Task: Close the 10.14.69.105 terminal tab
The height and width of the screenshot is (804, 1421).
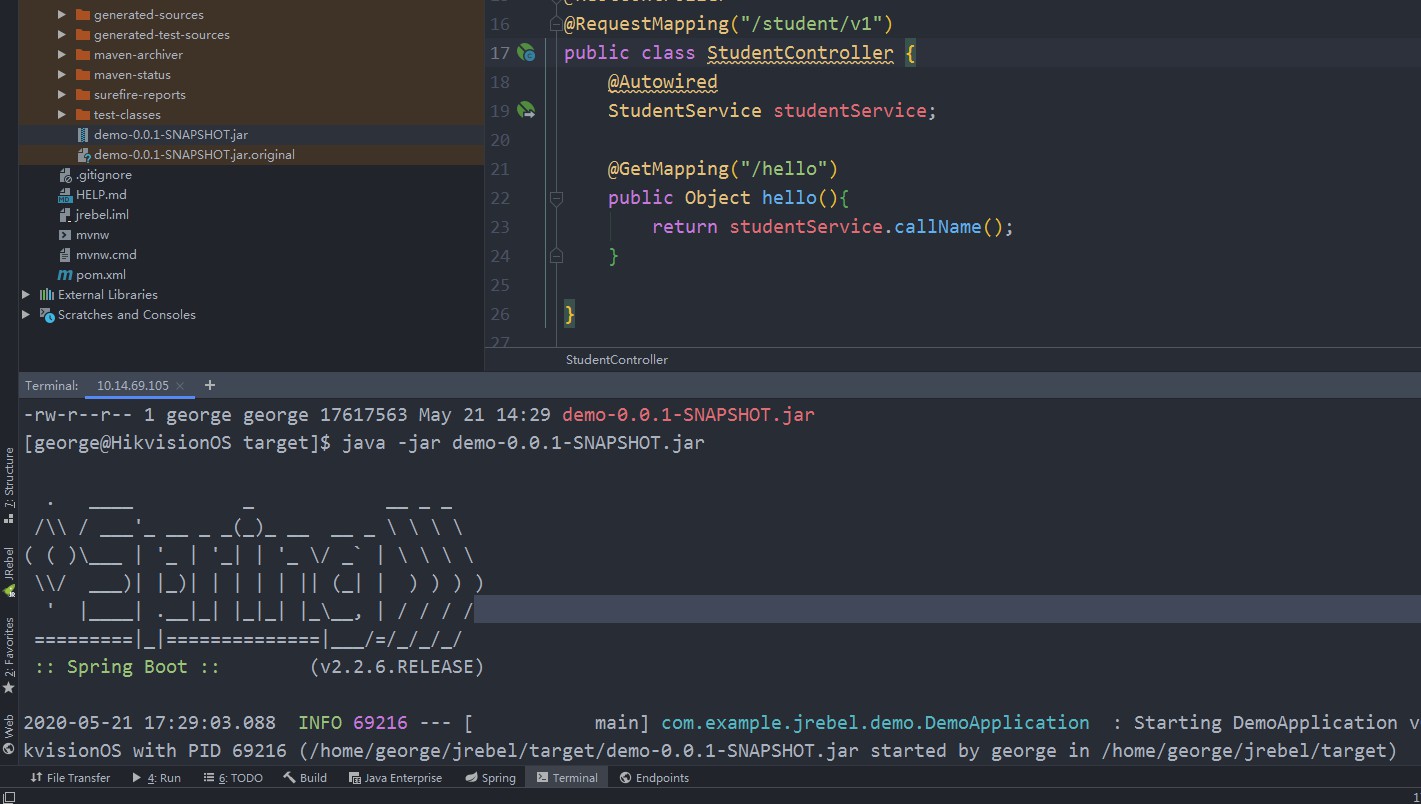Action: (180, 386)
